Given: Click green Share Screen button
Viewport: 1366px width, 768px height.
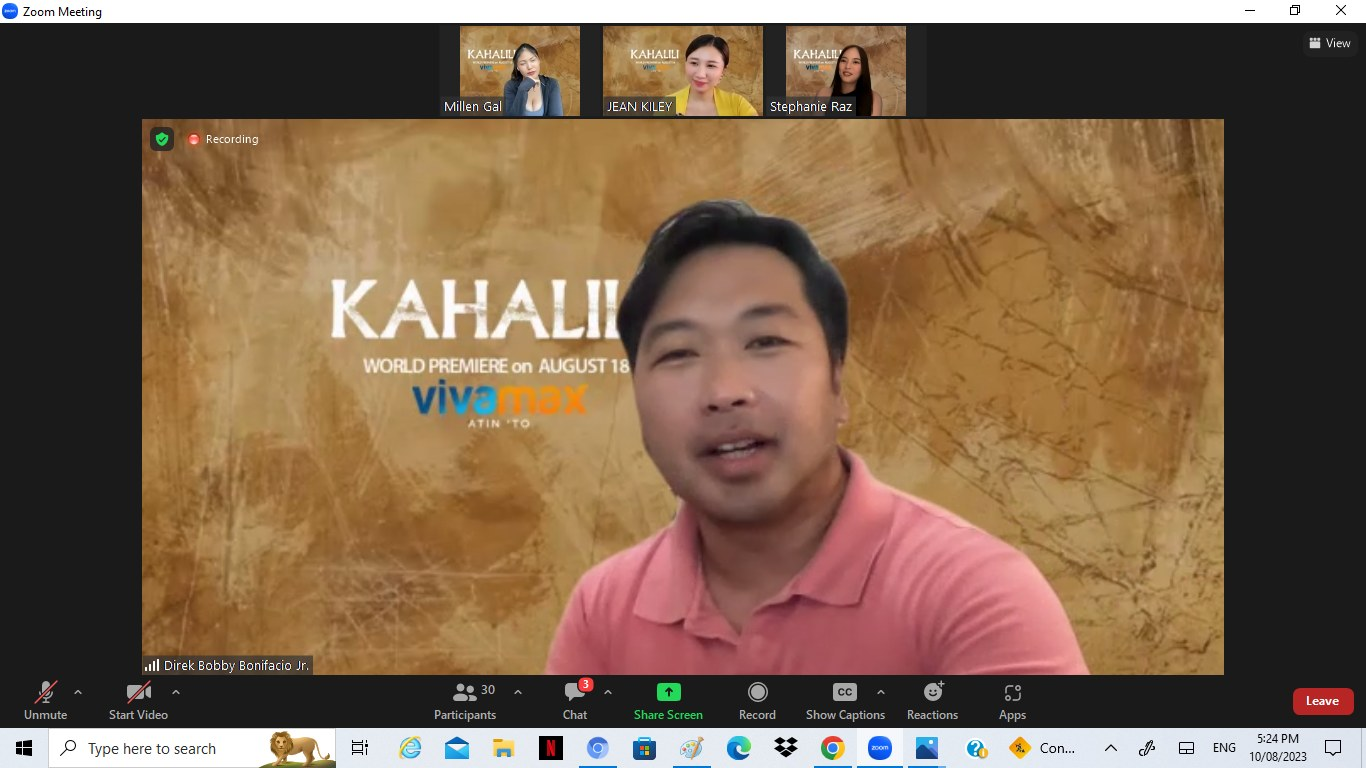Looking at the screenshot, I should tap(668, 701).
